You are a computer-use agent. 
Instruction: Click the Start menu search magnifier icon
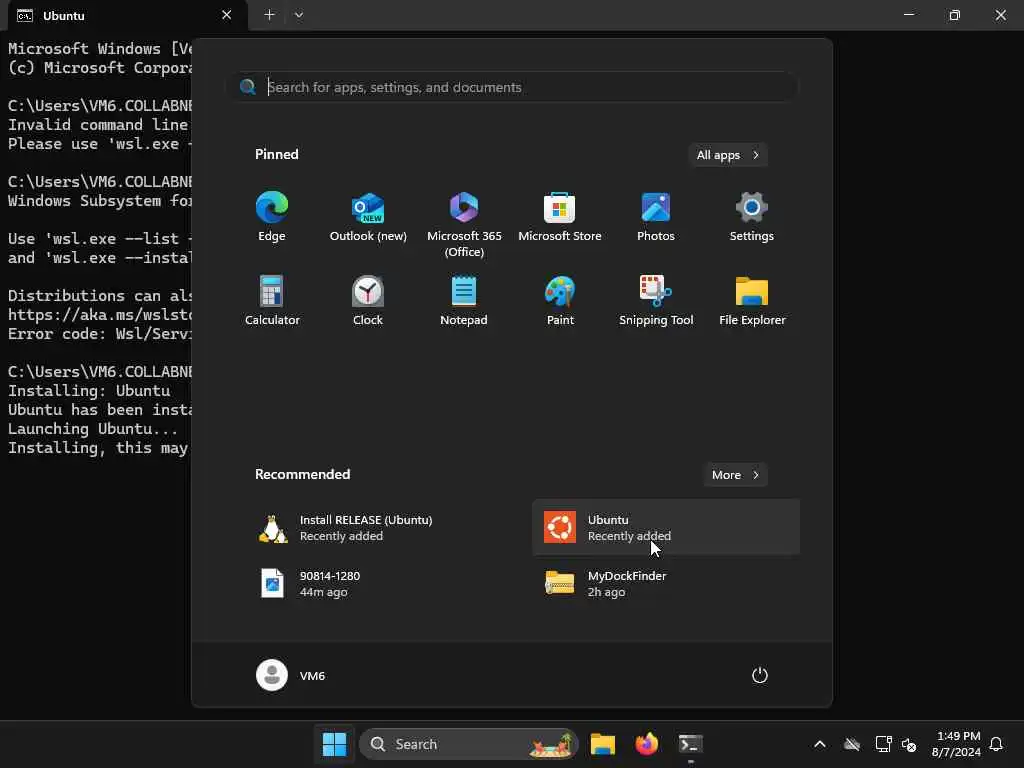[x=248, y=87]
